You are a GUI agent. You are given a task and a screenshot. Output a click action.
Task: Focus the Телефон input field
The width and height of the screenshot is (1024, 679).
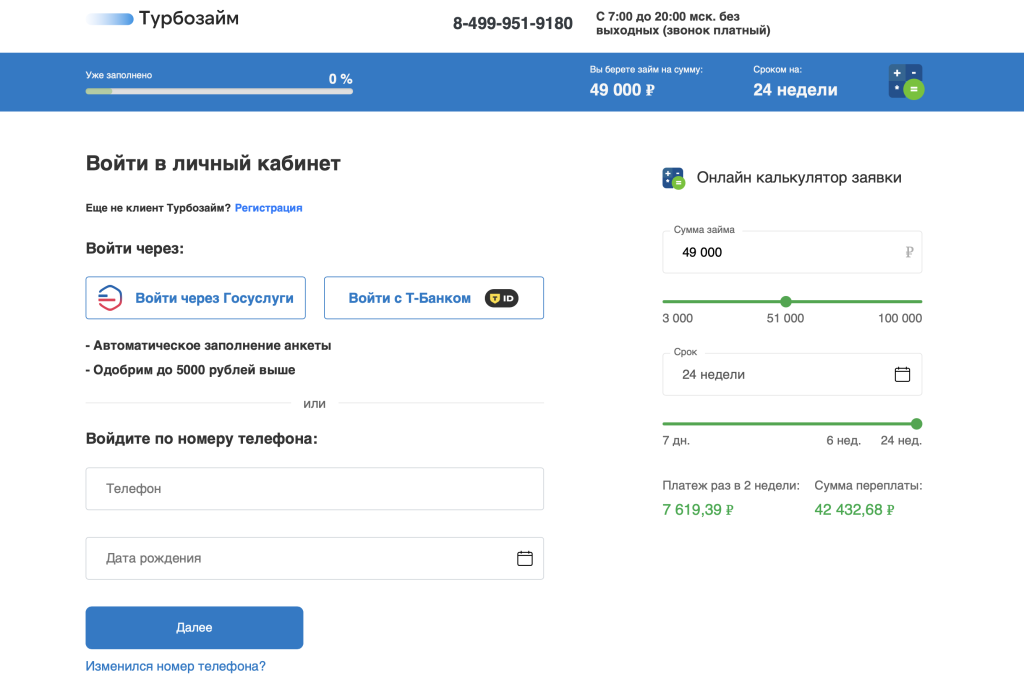click(x=314, y=489)
